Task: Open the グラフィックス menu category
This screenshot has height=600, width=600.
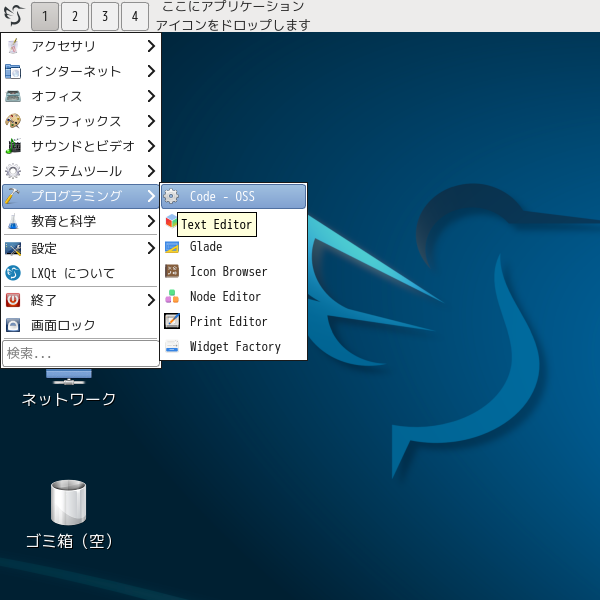Action: click(80, 121)
